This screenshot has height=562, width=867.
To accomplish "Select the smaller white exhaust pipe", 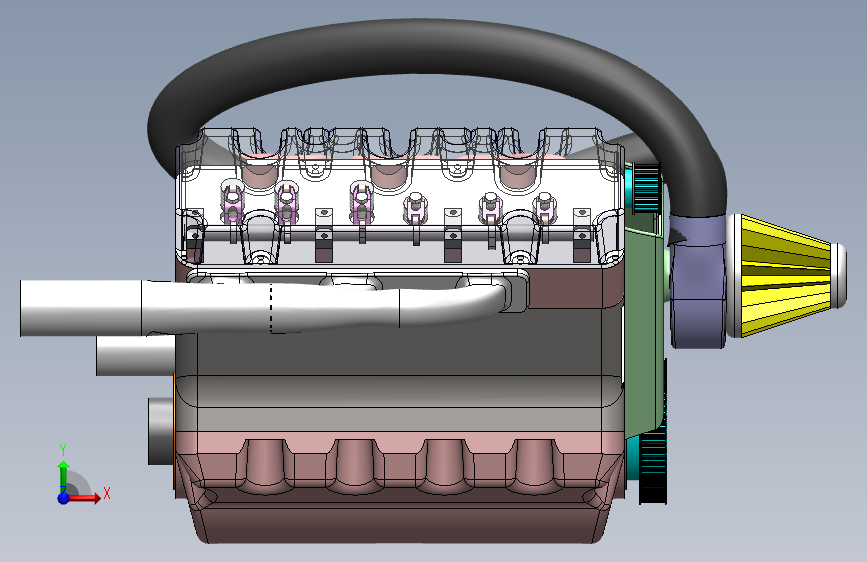I will coord(136,355).
